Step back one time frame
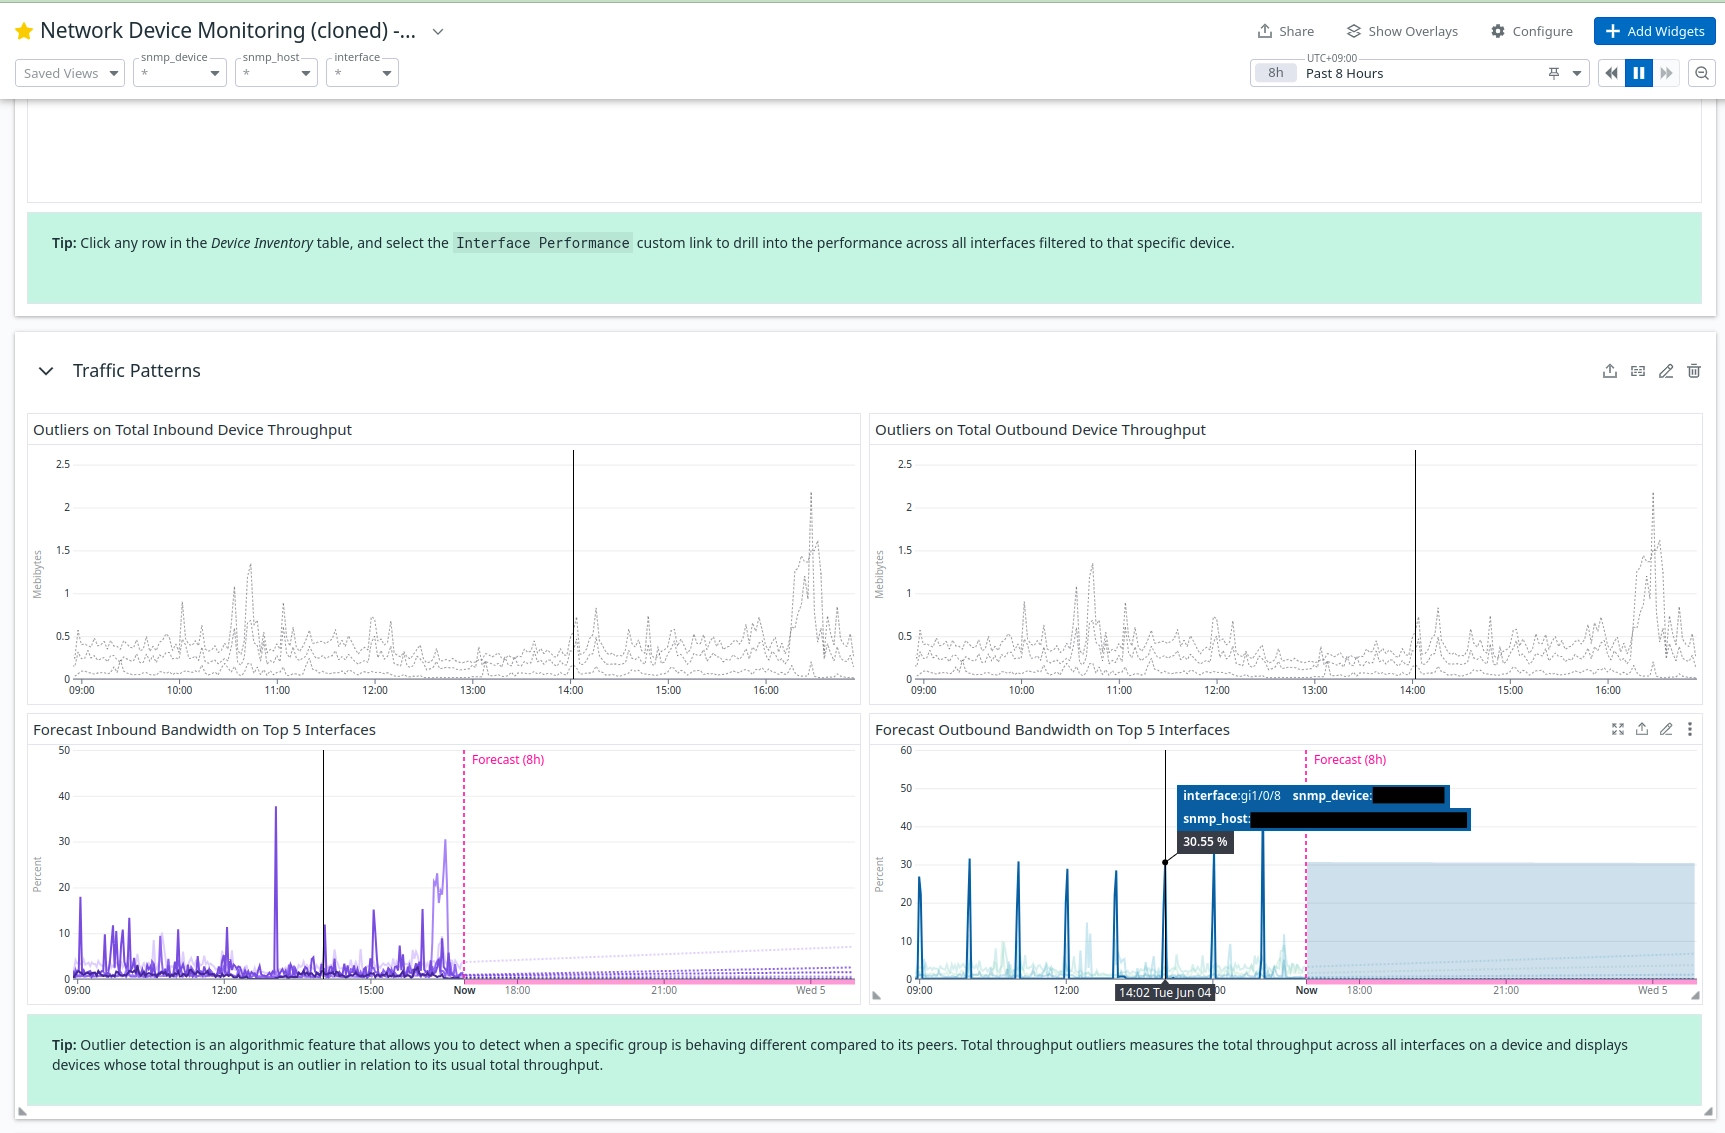 pyautogui.click(x=1611, y=73)
